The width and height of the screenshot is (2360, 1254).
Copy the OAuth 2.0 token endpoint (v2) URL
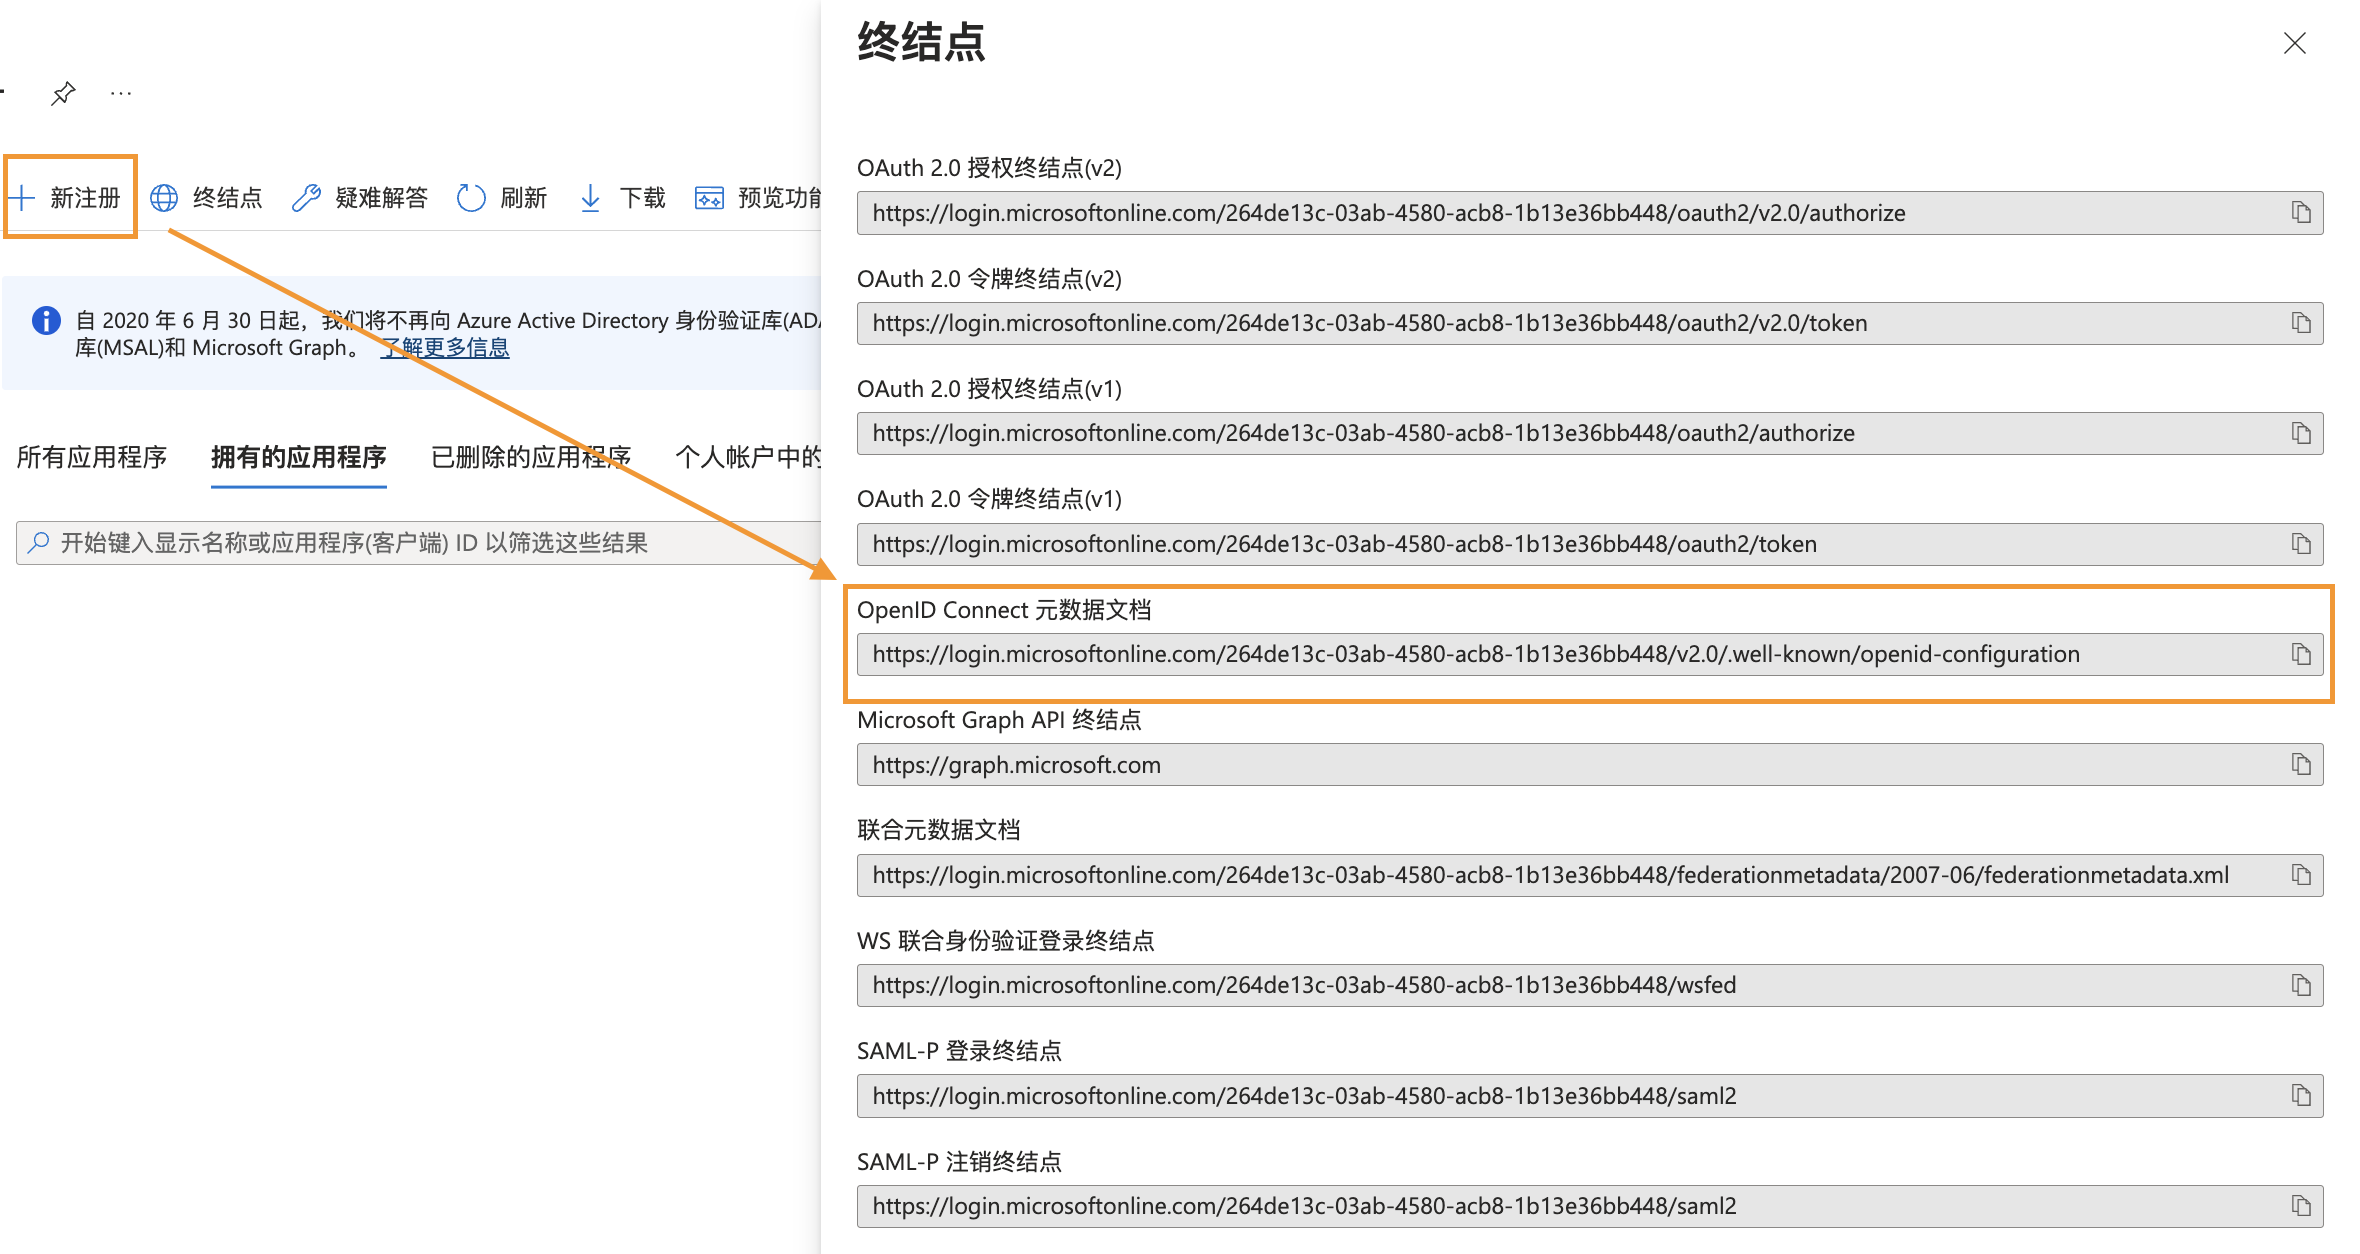coord(2301,323)
